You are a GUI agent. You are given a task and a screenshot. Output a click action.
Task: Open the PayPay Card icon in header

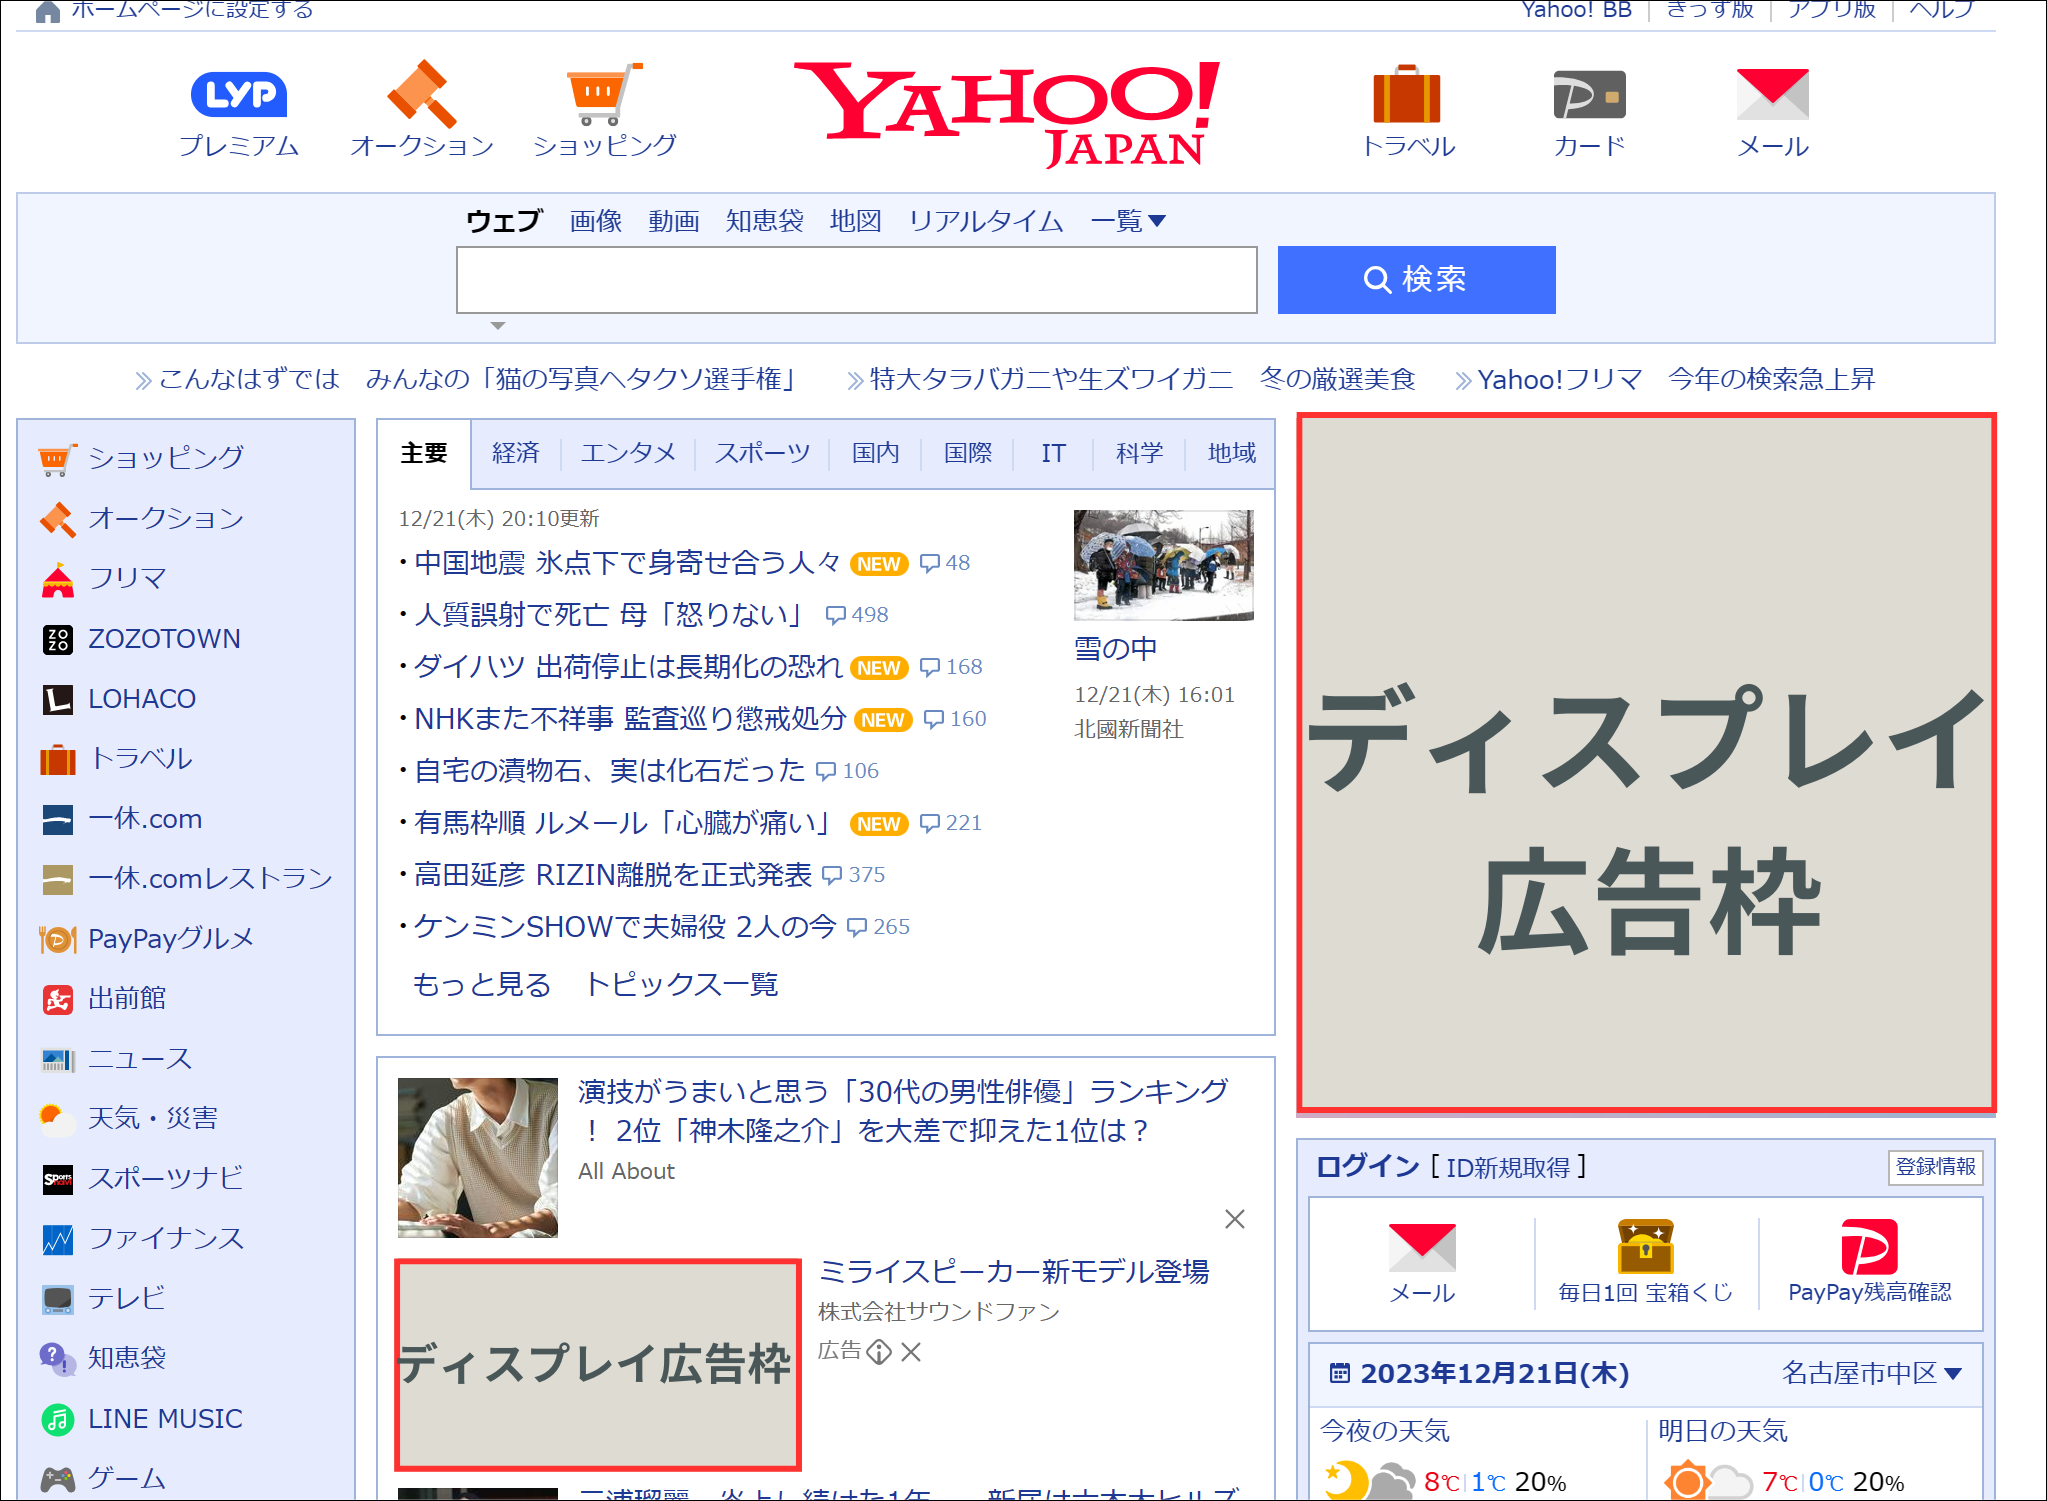click(x=1589, y=94)
